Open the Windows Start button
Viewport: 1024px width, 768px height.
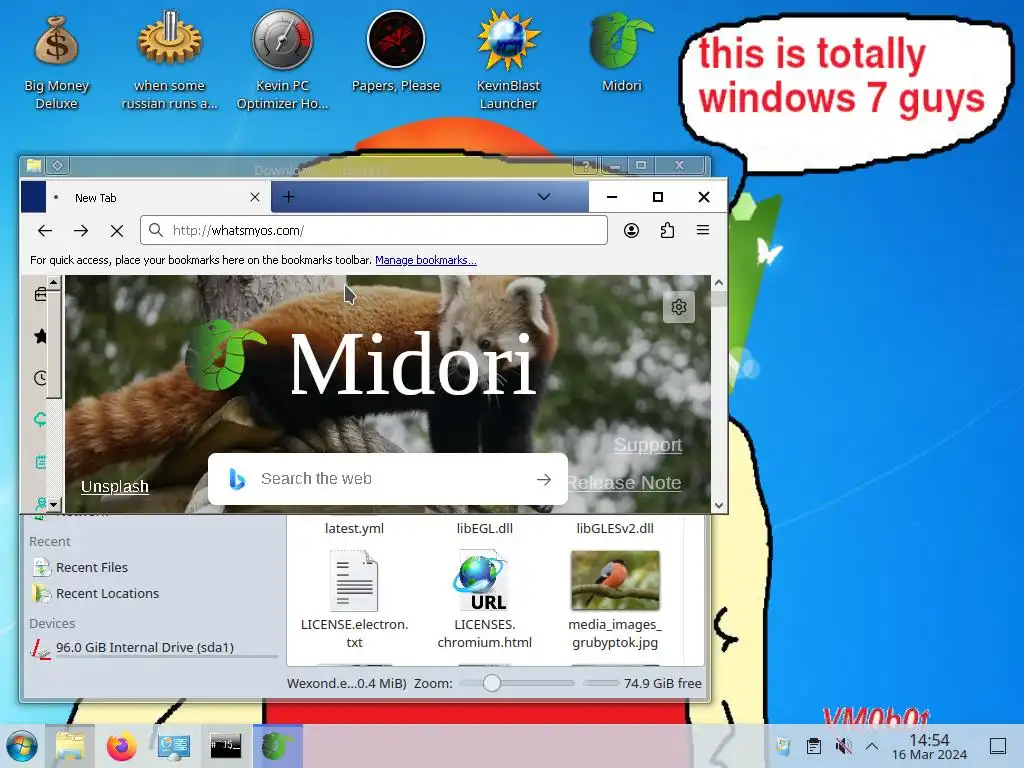tap(21, 746)
